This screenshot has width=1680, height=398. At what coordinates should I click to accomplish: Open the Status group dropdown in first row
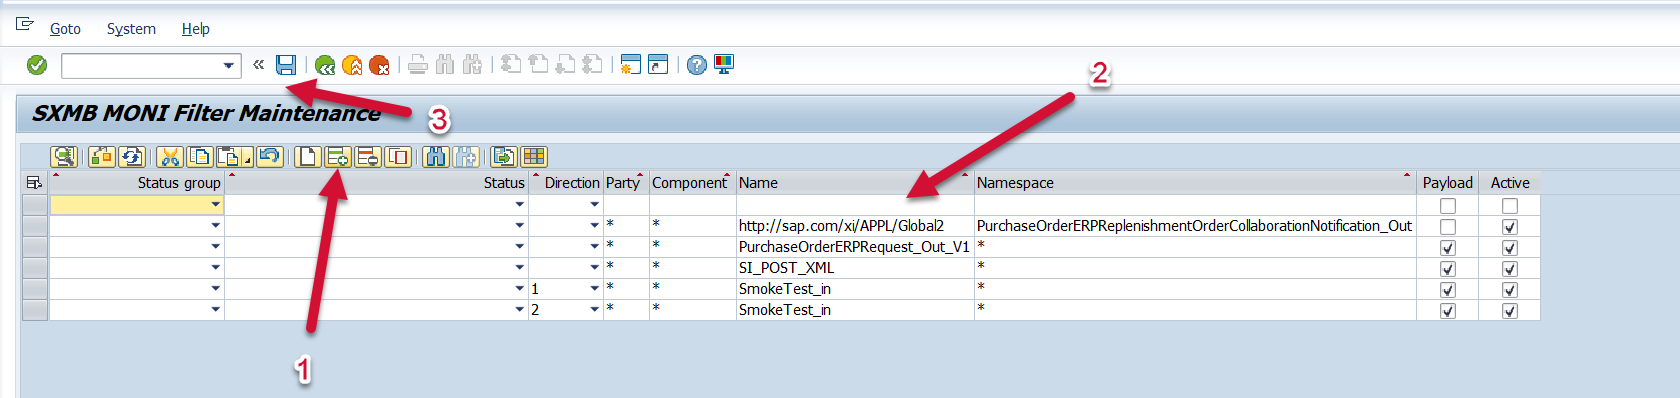coord(215,205)
